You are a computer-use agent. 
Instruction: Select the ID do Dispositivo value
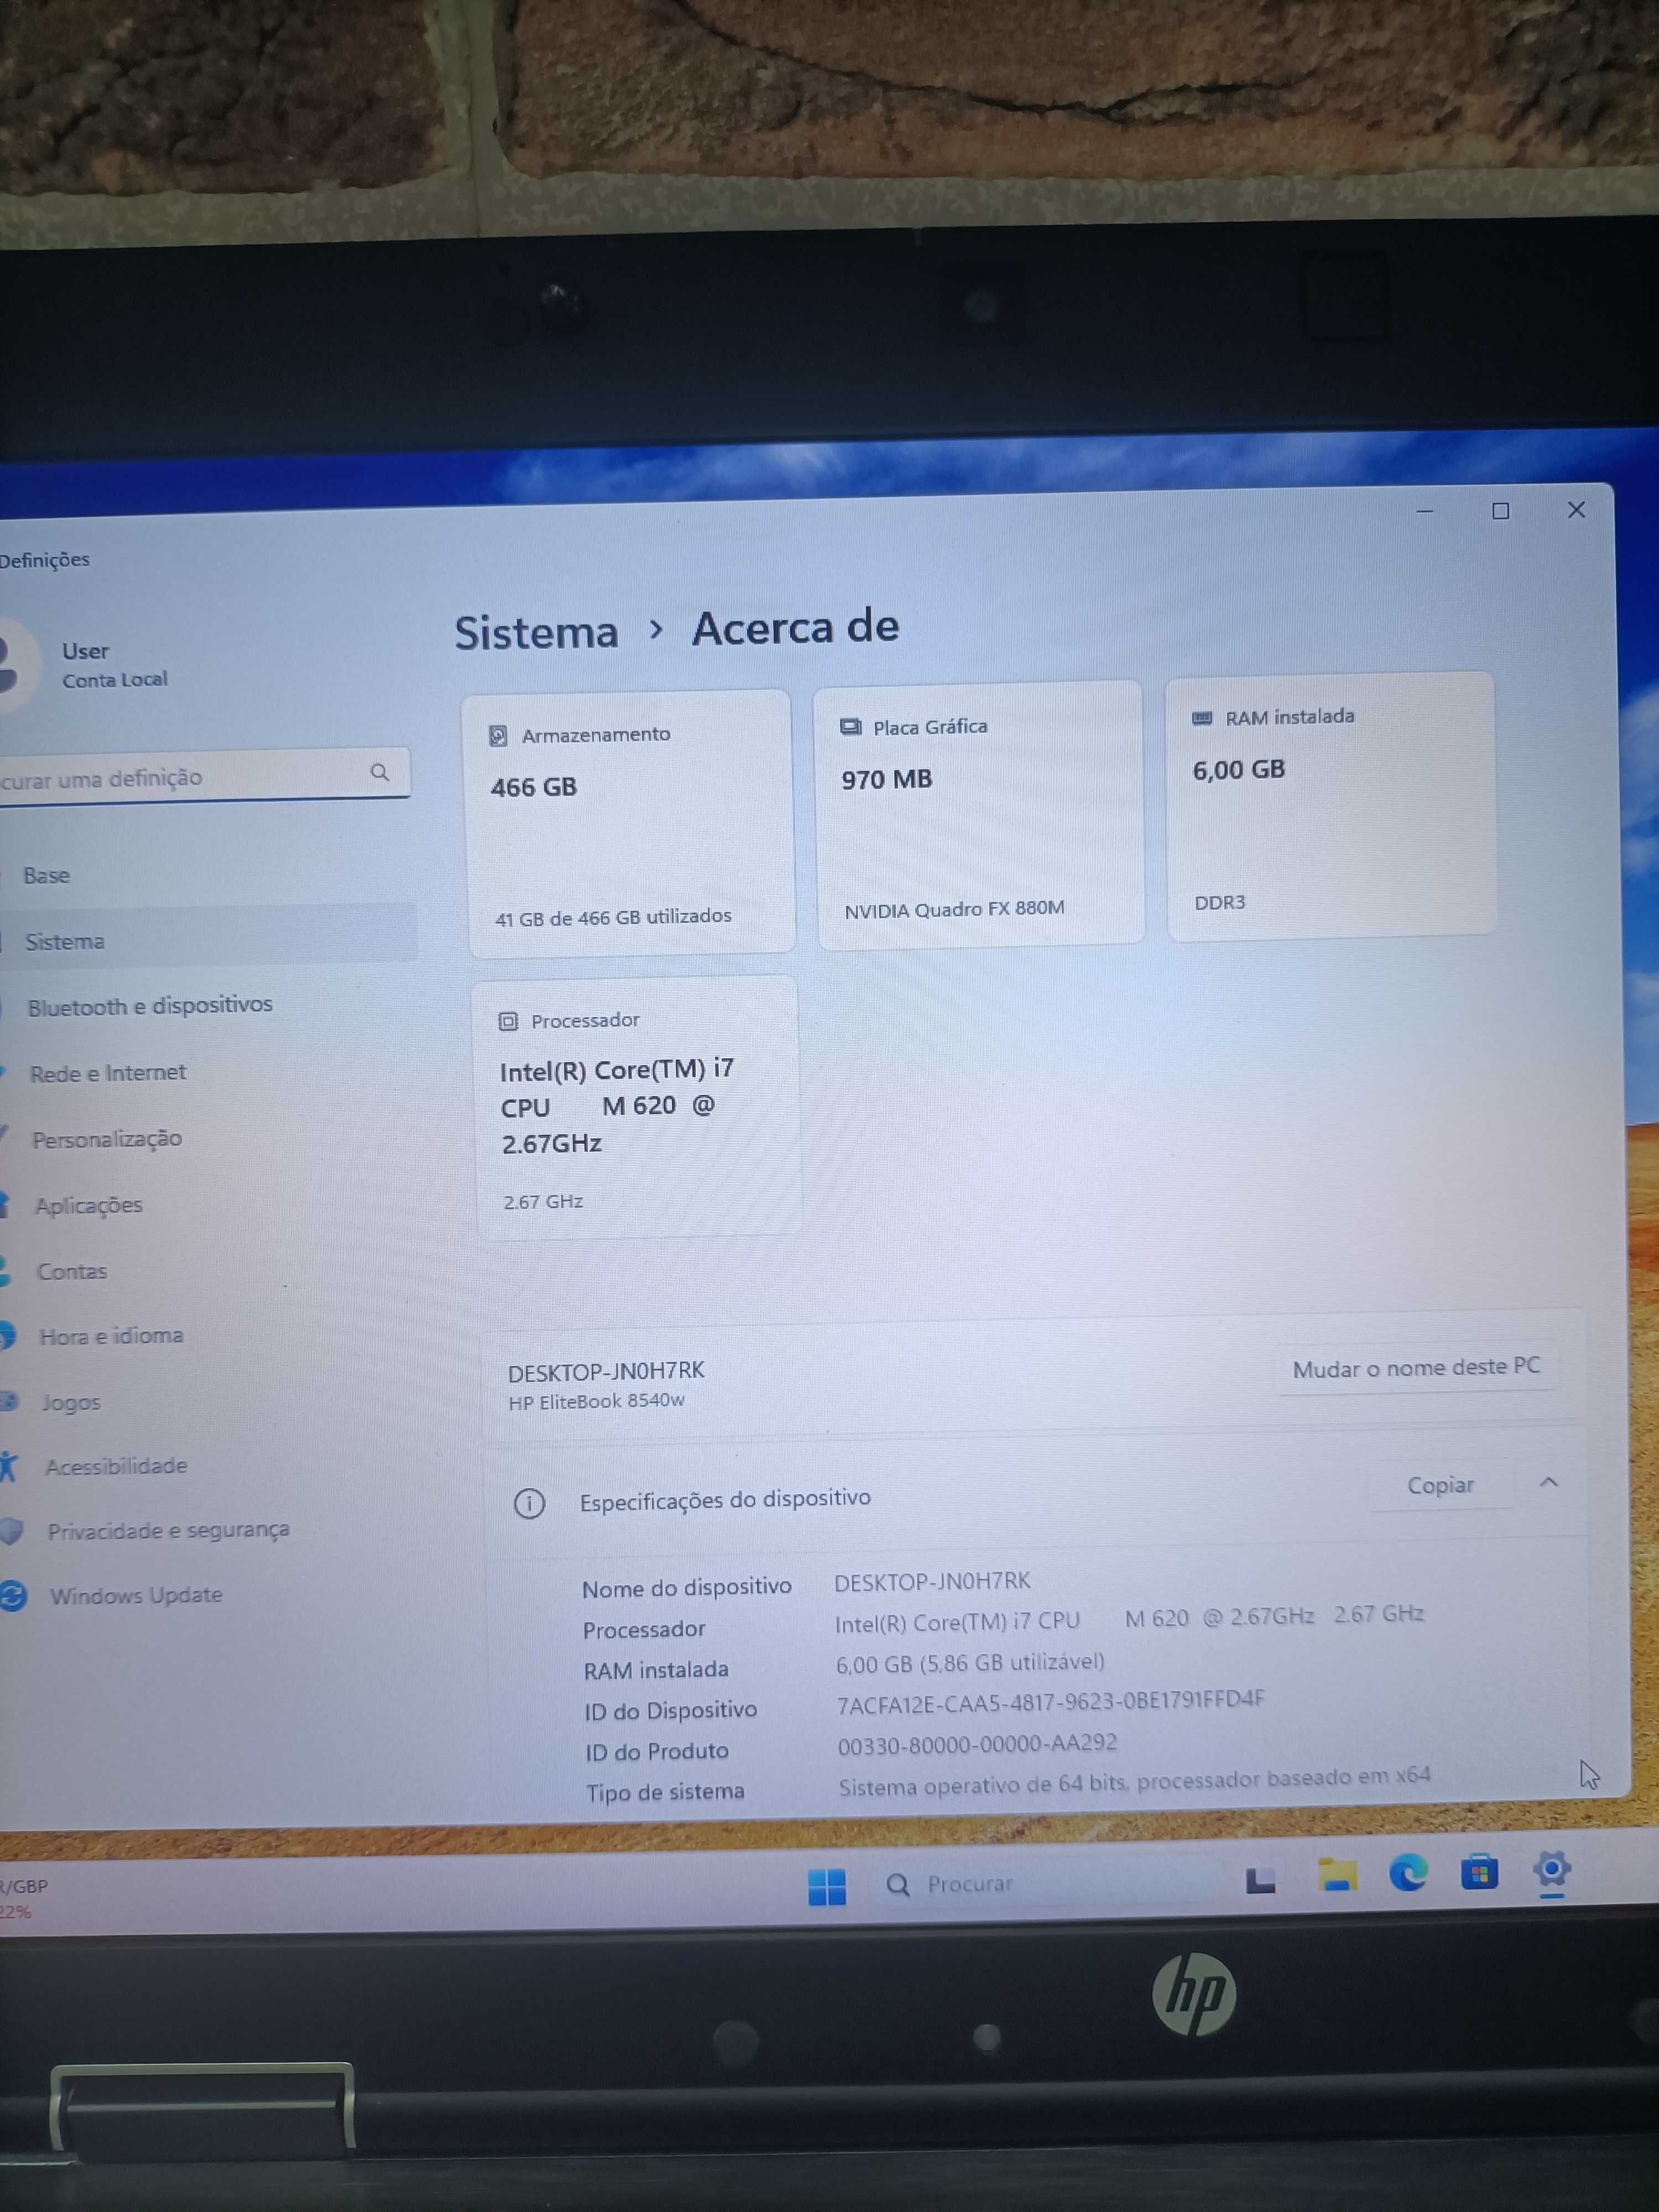[x=1050, y=1702]
